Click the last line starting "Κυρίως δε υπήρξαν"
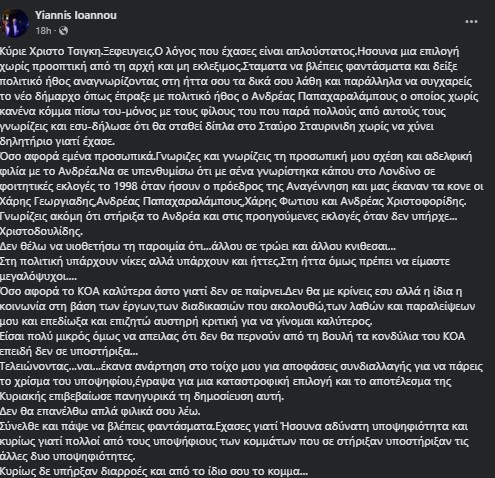Image resolution: width=495 pixels, height=478 pixels. point(154,471)
